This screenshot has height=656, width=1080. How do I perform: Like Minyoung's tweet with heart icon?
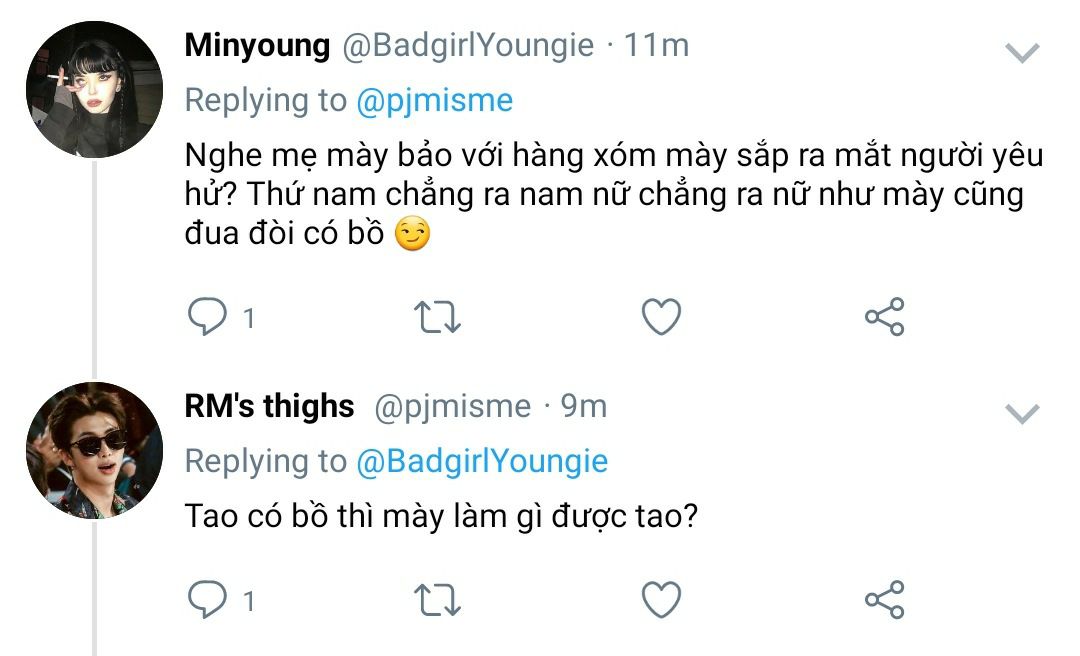coord(661,316)
